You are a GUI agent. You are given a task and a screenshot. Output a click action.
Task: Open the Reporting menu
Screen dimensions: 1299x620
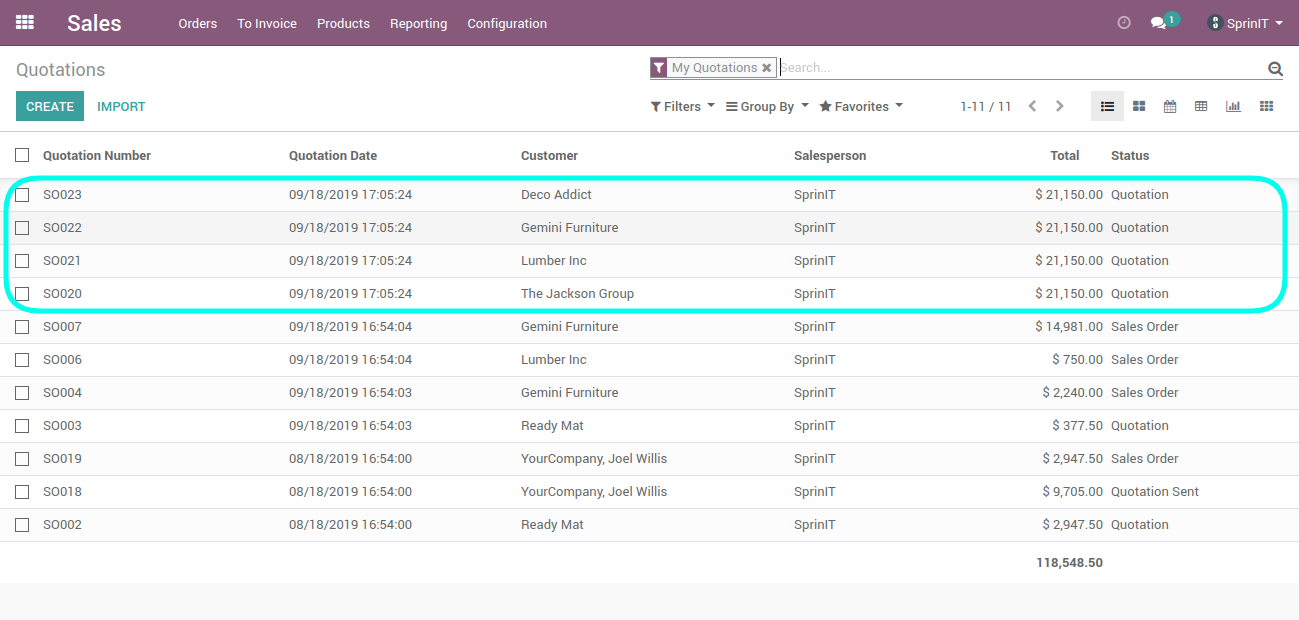419,23
